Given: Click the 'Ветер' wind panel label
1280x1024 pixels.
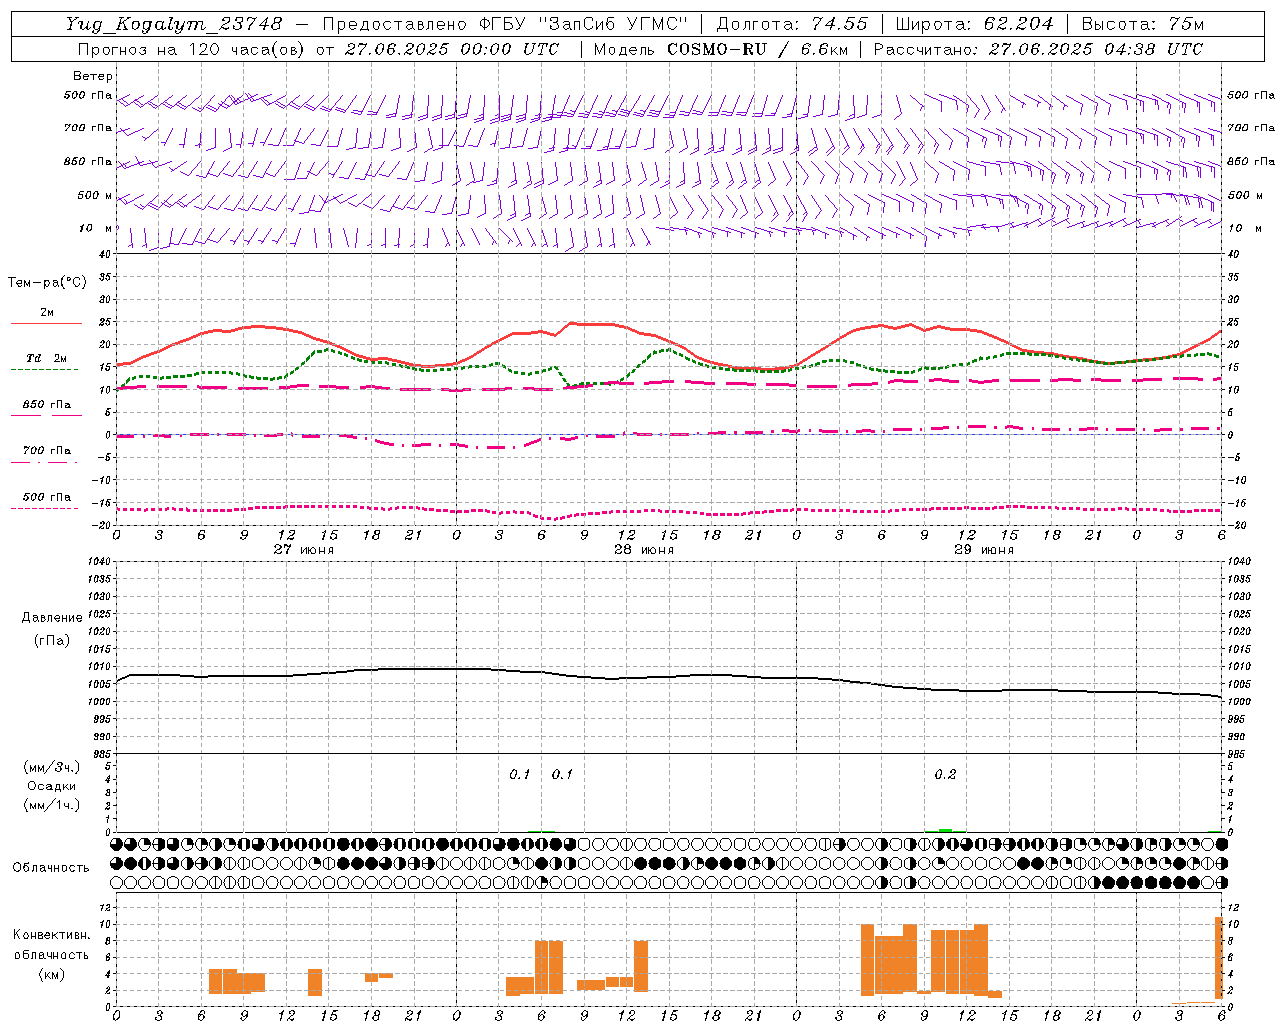Looking at the screenshot, I should pyautogui.click(x=93, y=76).
